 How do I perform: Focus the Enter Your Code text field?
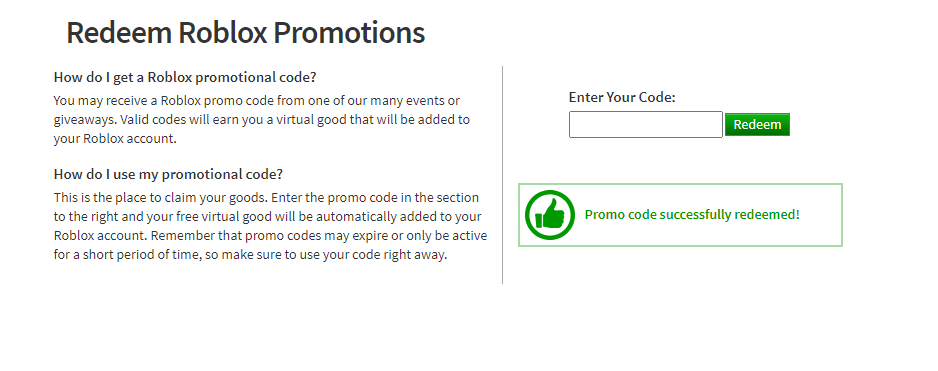[x=645, y=124]
